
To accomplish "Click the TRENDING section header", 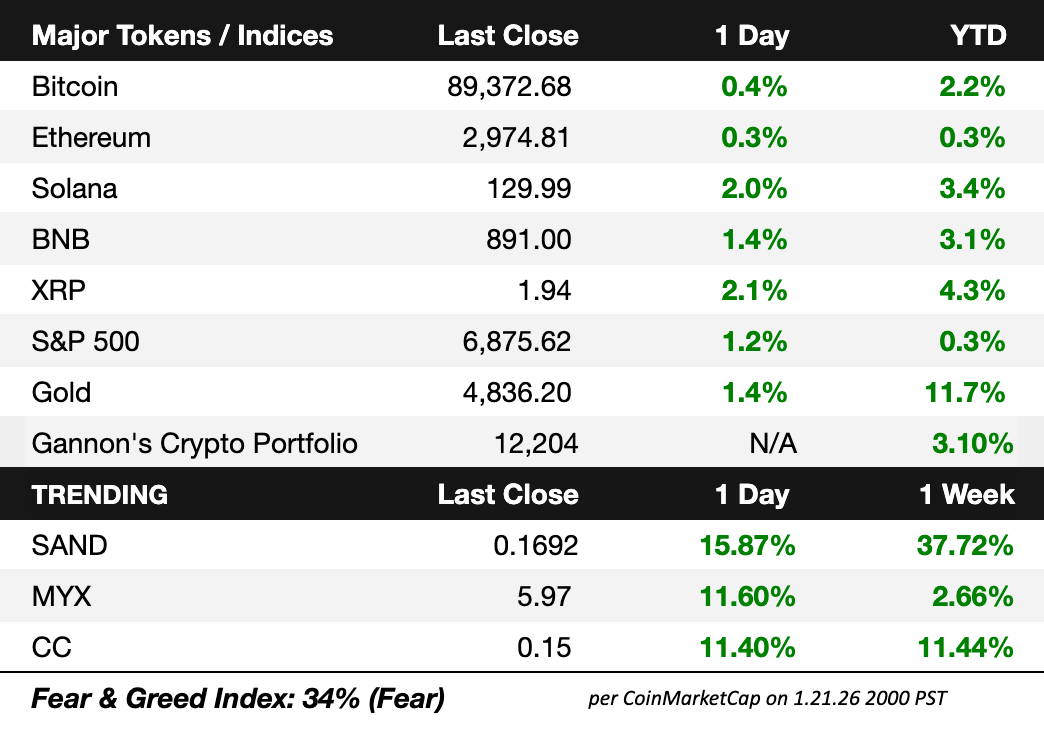I will (x=100, y=495).
